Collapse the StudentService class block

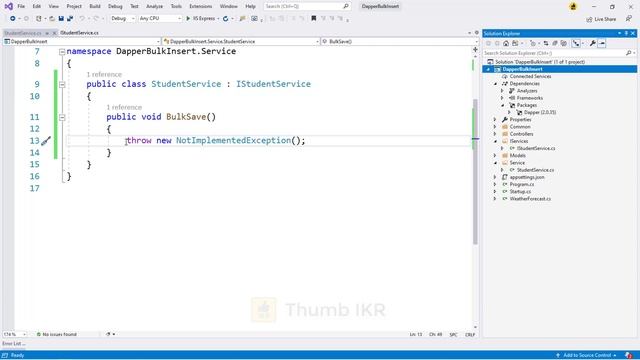[62, 84]
